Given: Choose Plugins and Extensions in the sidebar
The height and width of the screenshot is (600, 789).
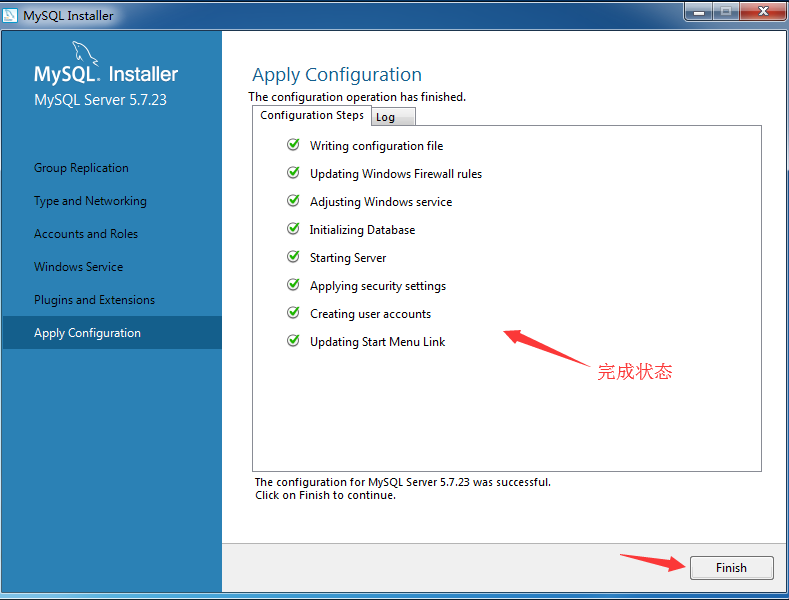Looking at the screenshot, I should click(x=94, y=300).
